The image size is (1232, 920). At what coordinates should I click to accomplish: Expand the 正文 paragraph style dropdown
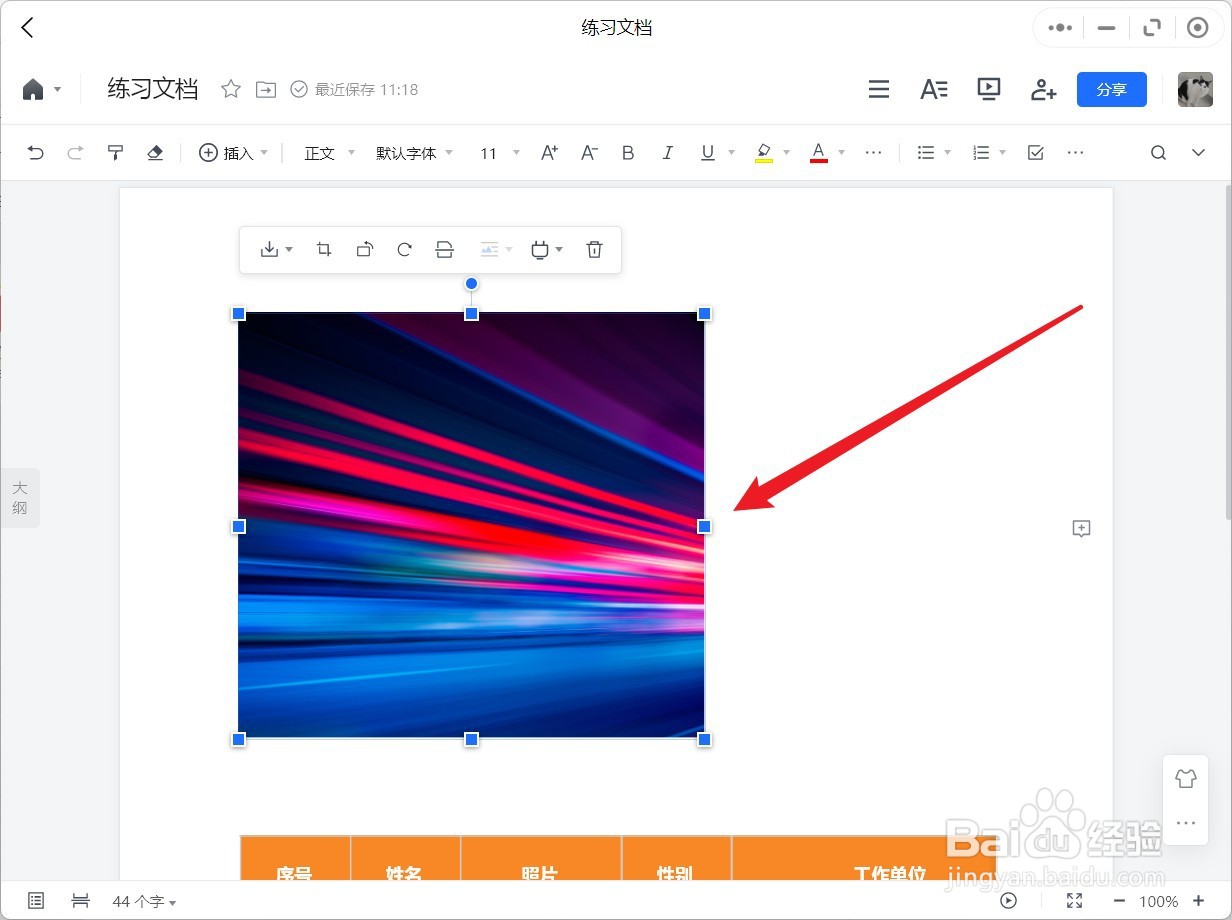coord(325,152)
